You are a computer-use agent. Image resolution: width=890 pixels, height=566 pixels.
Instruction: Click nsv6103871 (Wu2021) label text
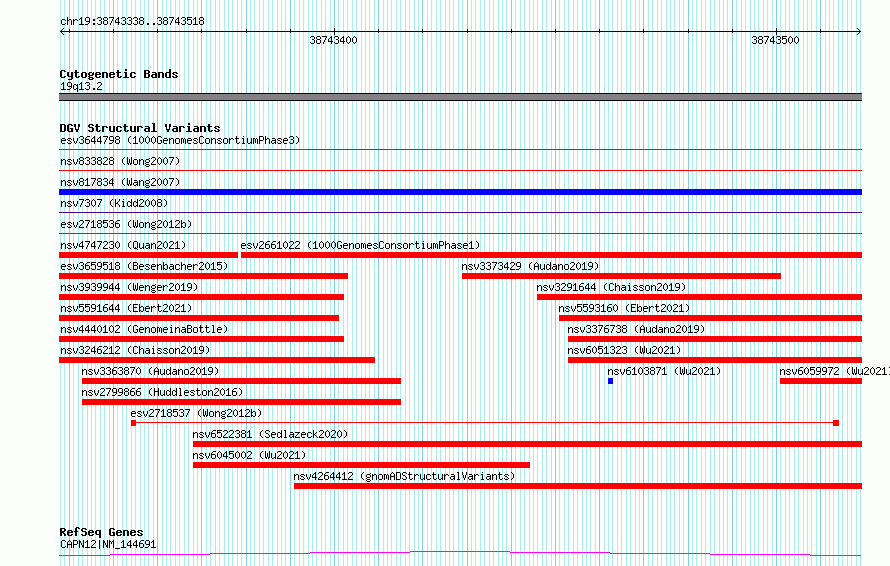point(664,371)
